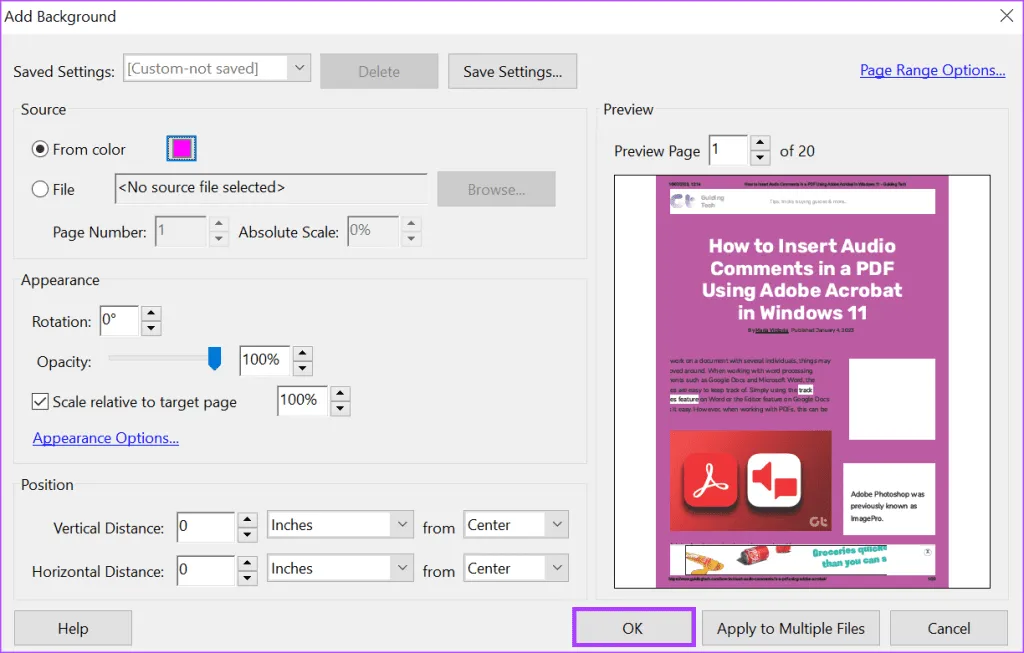Click the Vertical Distance input field

pos(205,525)
